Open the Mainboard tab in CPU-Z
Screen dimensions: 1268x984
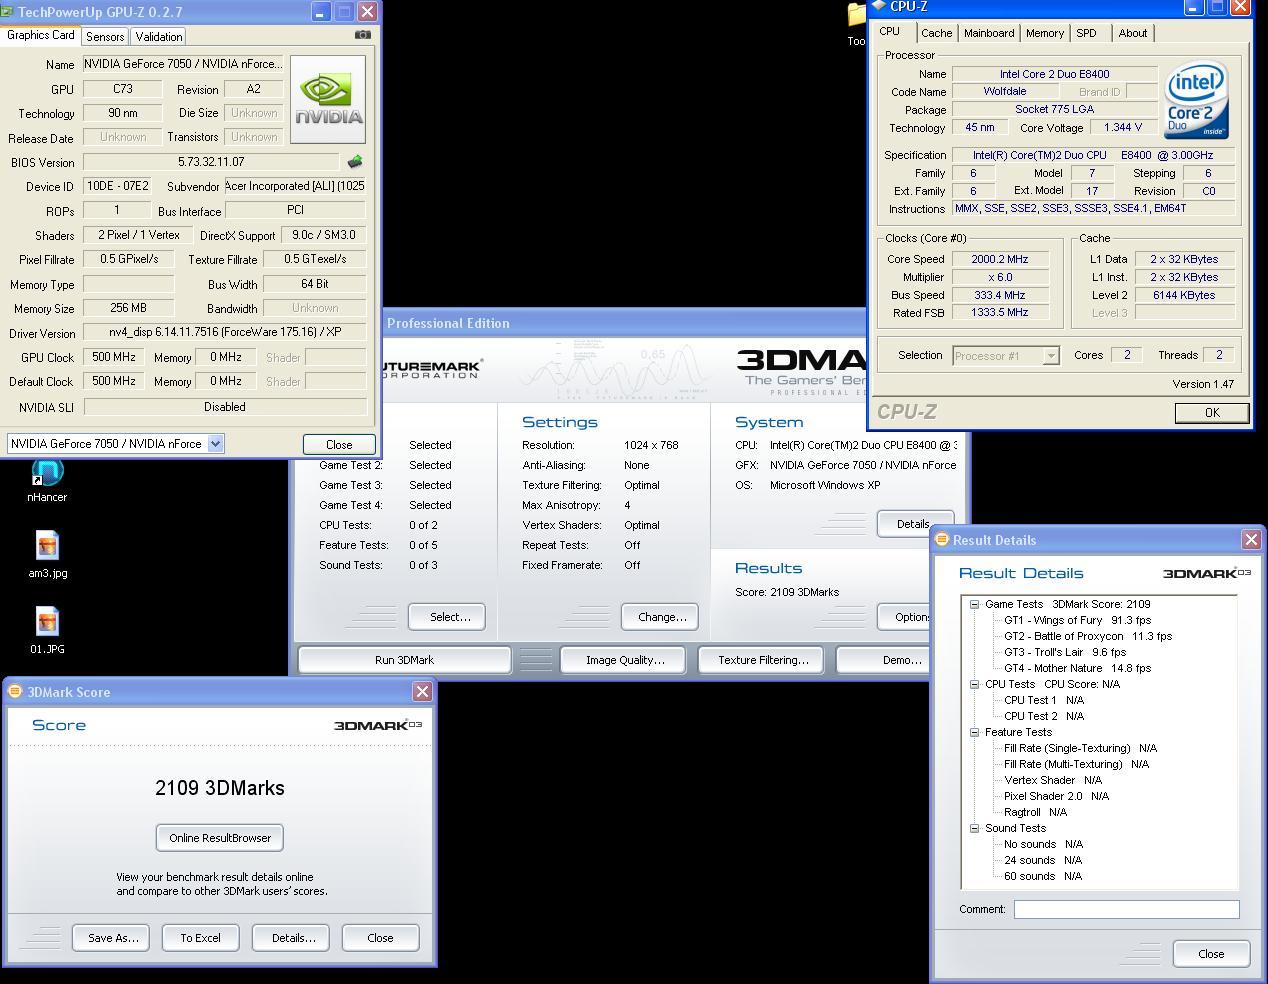click(989, 33)
